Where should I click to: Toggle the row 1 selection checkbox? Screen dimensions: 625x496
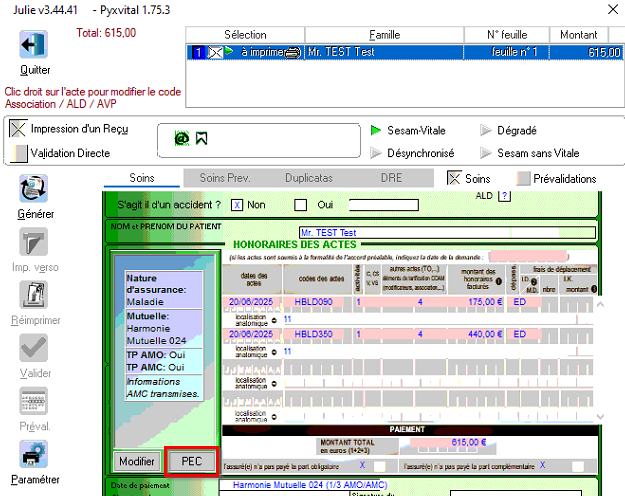coord(215,52)
